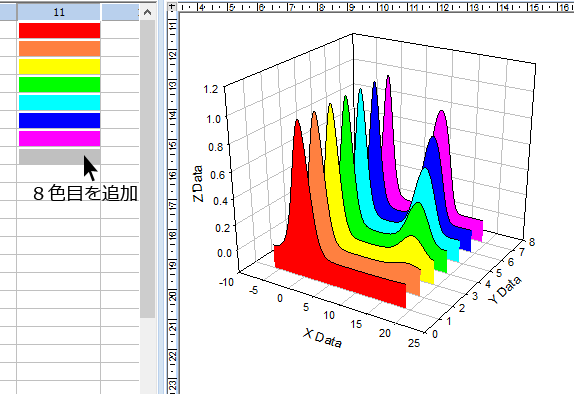Click the Y axis tick label 1
Screen dimensions: 574x394
coord(449,321)
